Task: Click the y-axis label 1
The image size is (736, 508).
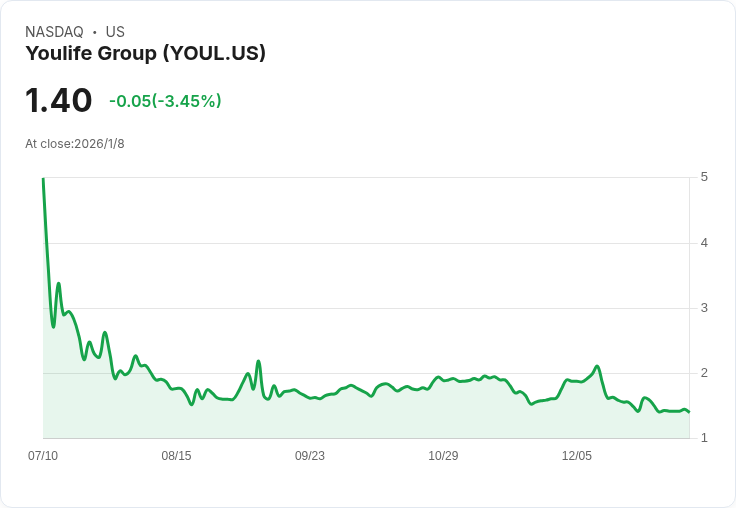Action: tap(704, 438)
